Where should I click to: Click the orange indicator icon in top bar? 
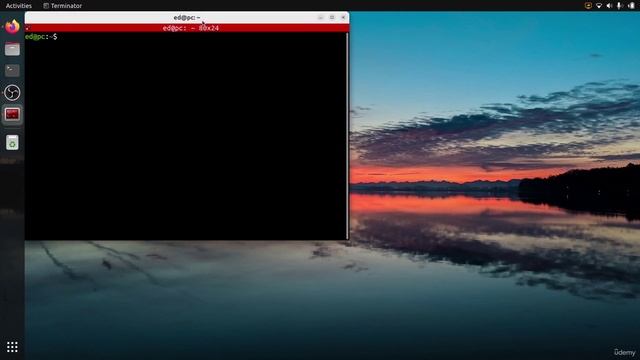588,6
